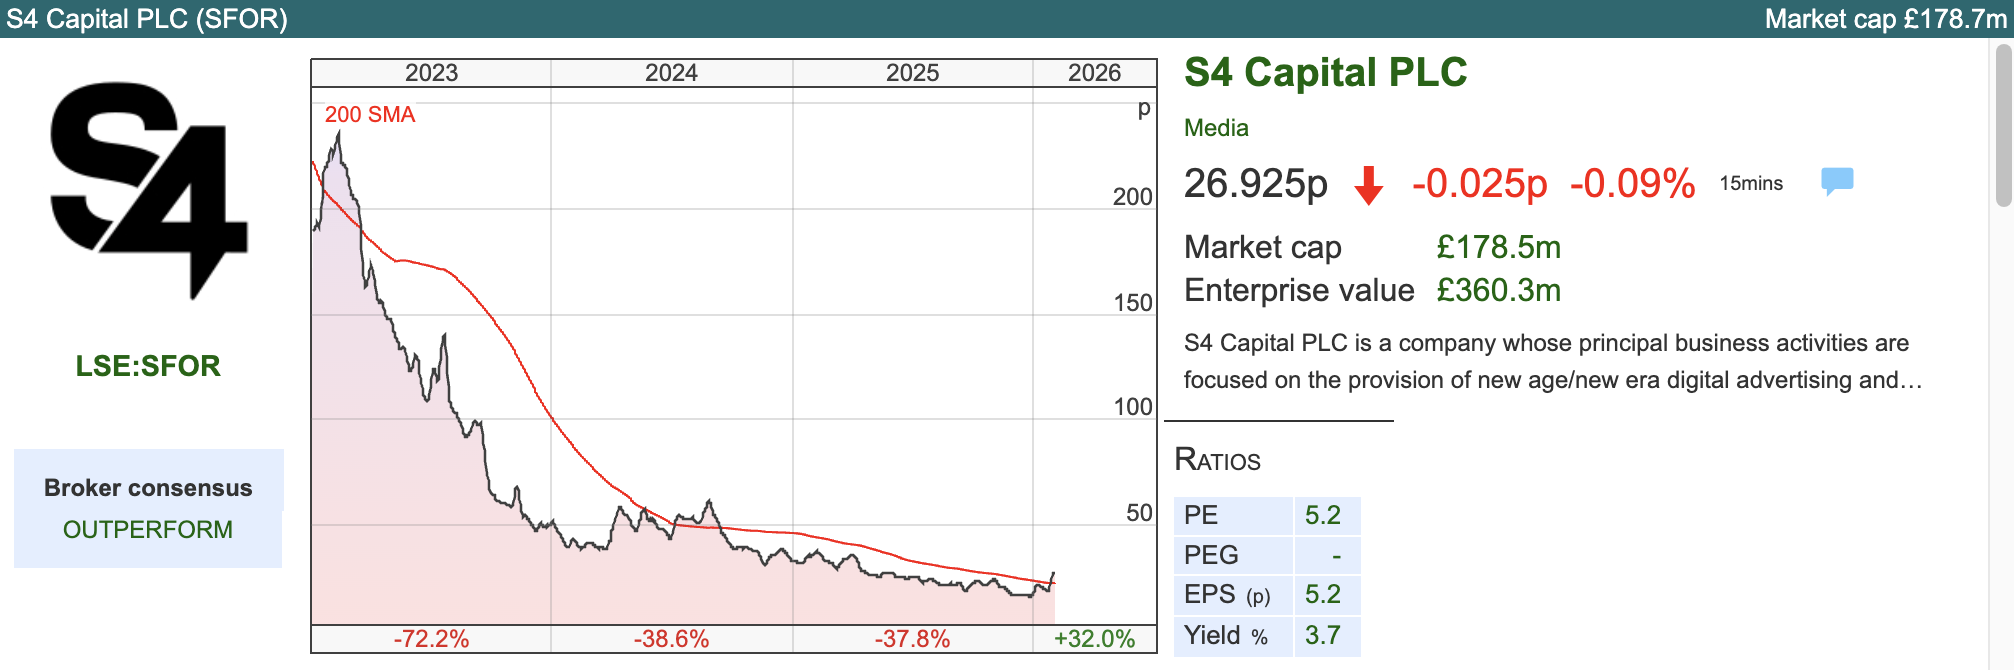Click the S4 Capital company logo
The width and height of the screenshot is (2014, 670).
(148, 190)
